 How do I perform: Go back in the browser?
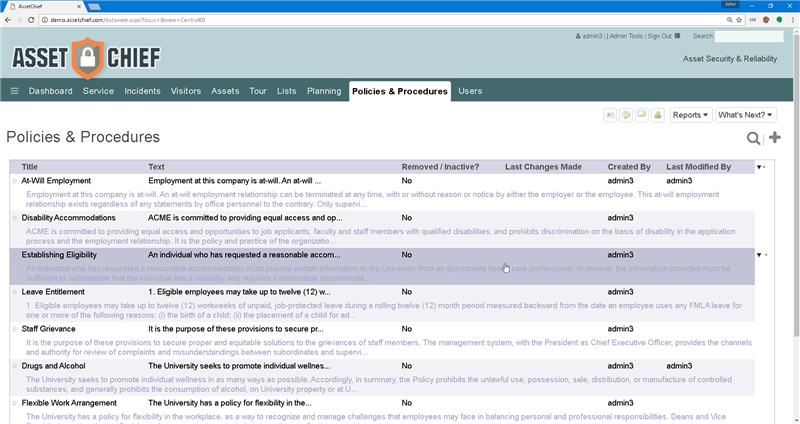8,20
